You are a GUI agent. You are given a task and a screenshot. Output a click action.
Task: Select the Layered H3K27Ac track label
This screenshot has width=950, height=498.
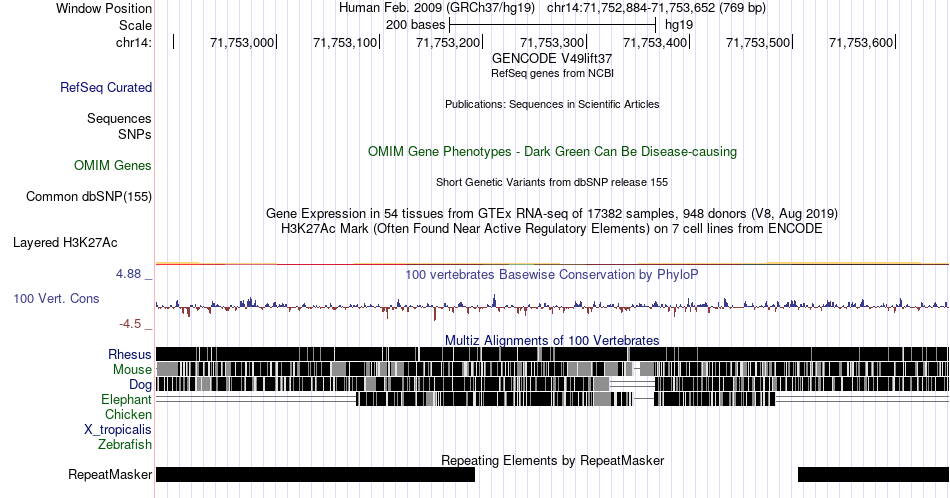pyautogui.click(x=65, y=242)
